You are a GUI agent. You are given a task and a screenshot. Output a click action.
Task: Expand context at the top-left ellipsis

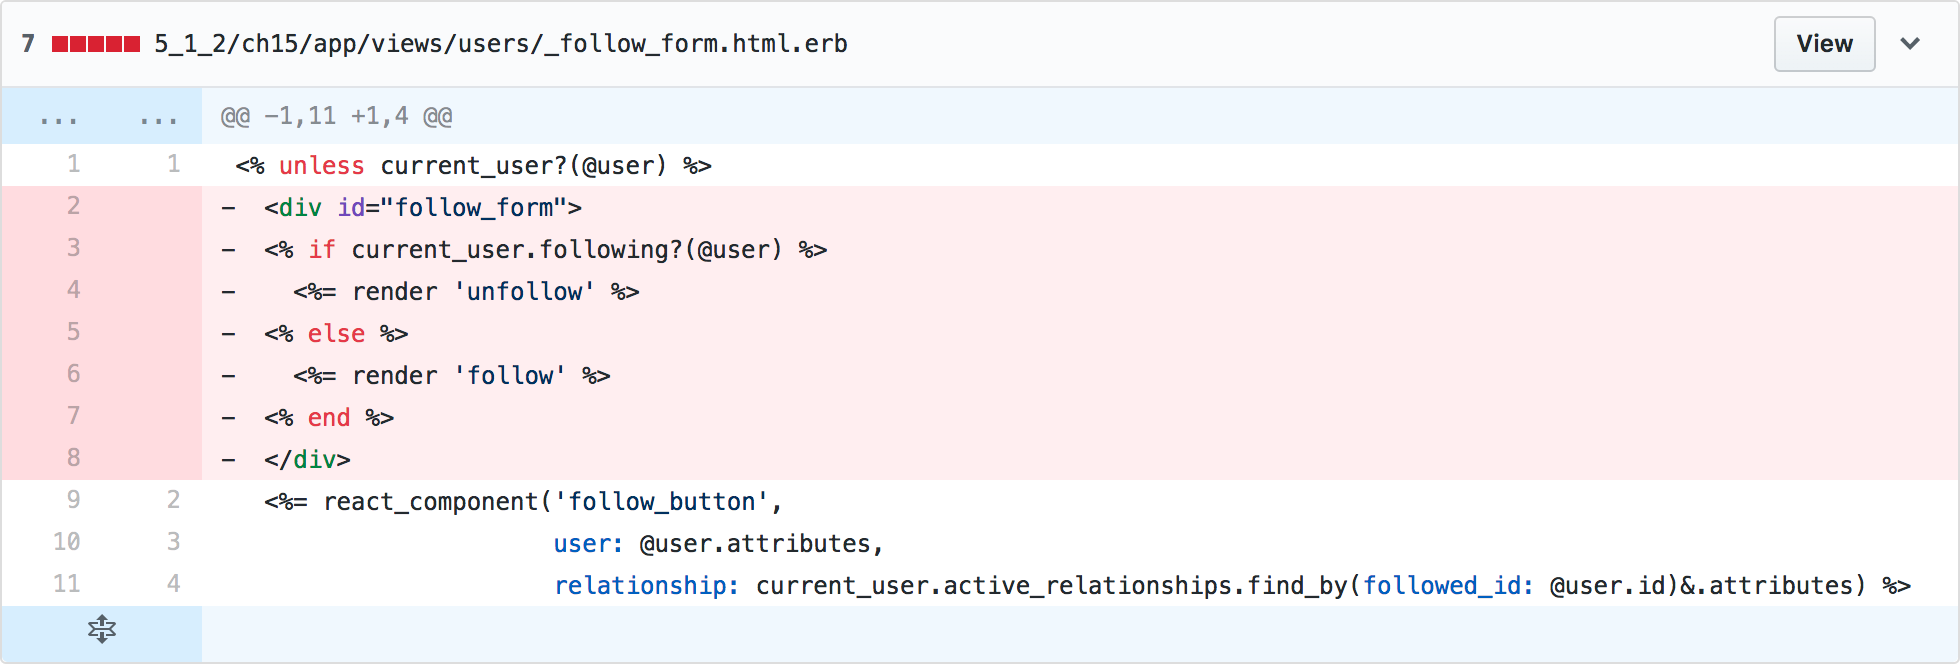pos(59,117)
